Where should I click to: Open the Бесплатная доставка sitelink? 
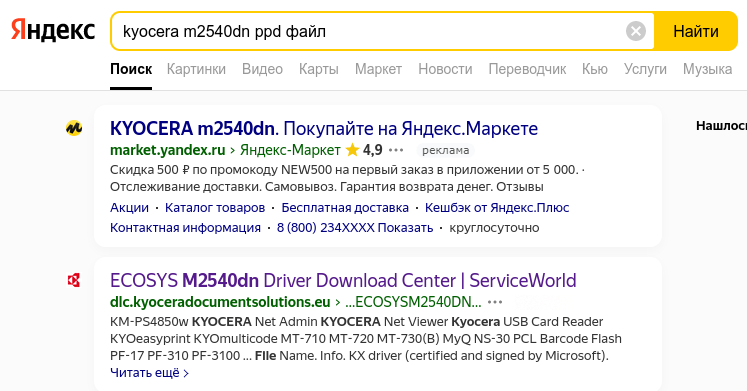345,208
